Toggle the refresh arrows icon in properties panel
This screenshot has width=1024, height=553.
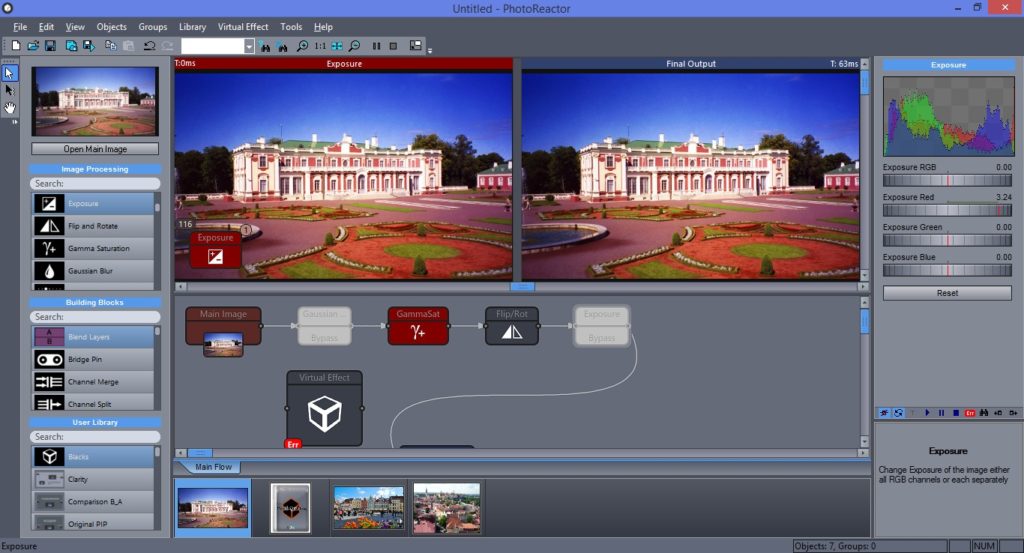pyautogui.click(x=899, y=413)
